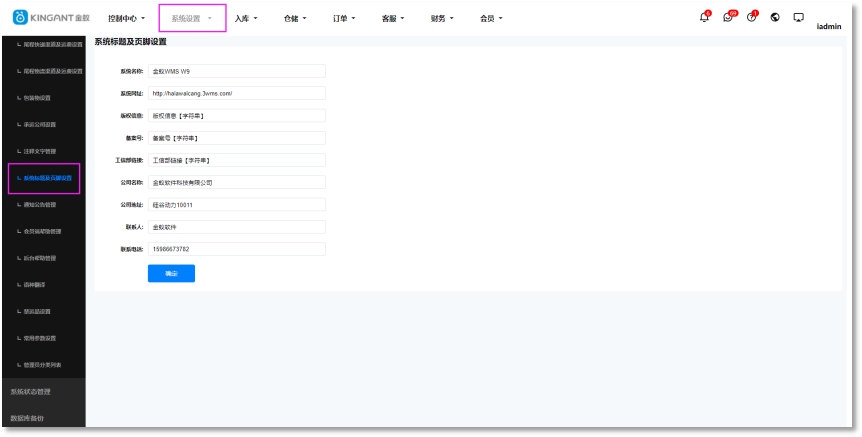Click the globe language icon
The image size is (862, 437).
coord(775,18)
